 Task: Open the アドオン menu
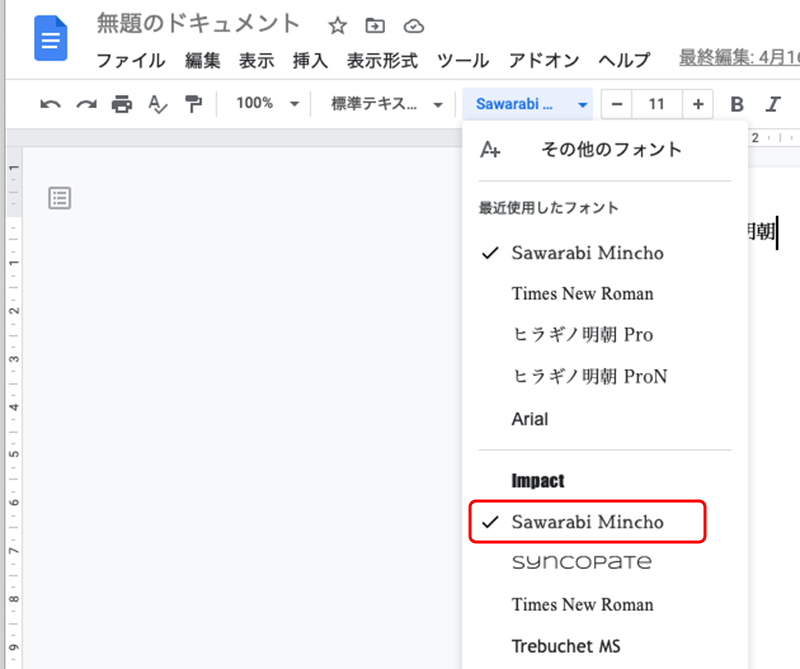[544, 61]
